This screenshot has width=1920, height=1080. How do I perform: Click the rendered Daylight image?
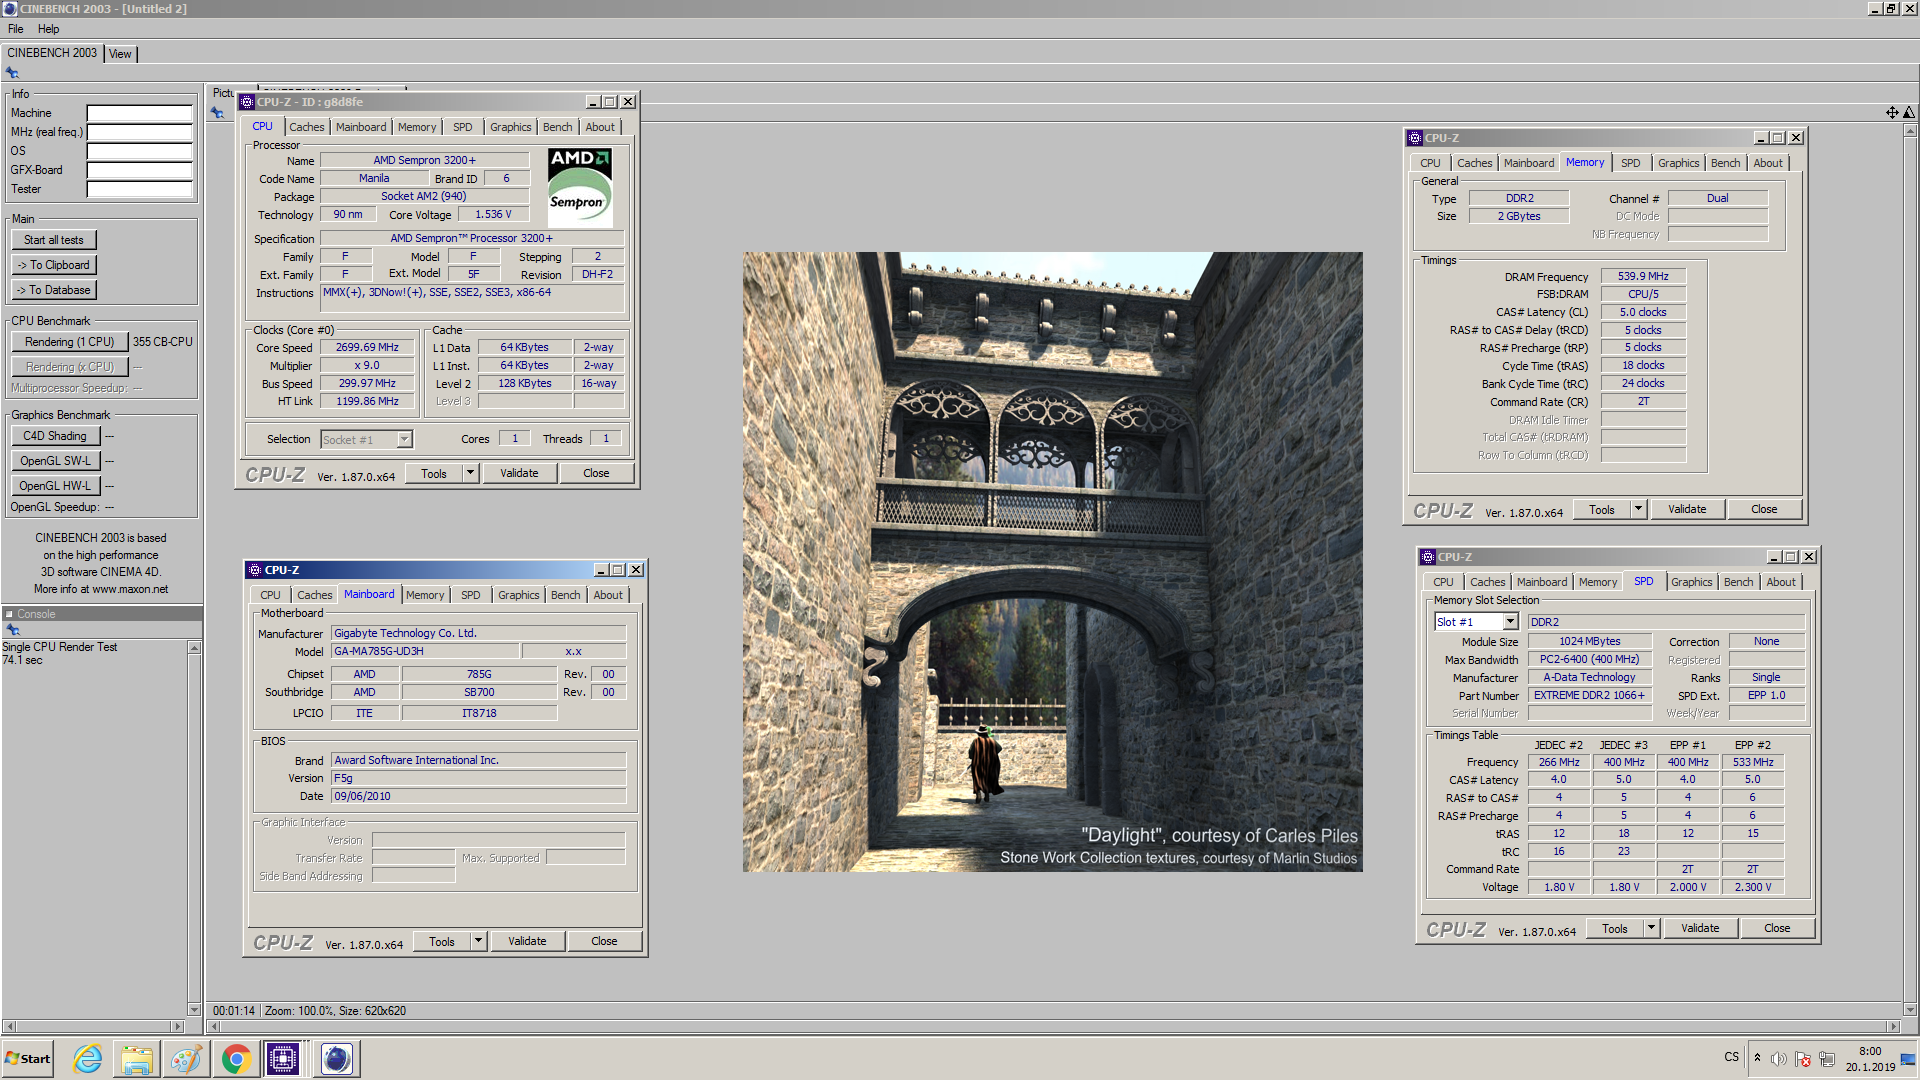(1052, 562)
